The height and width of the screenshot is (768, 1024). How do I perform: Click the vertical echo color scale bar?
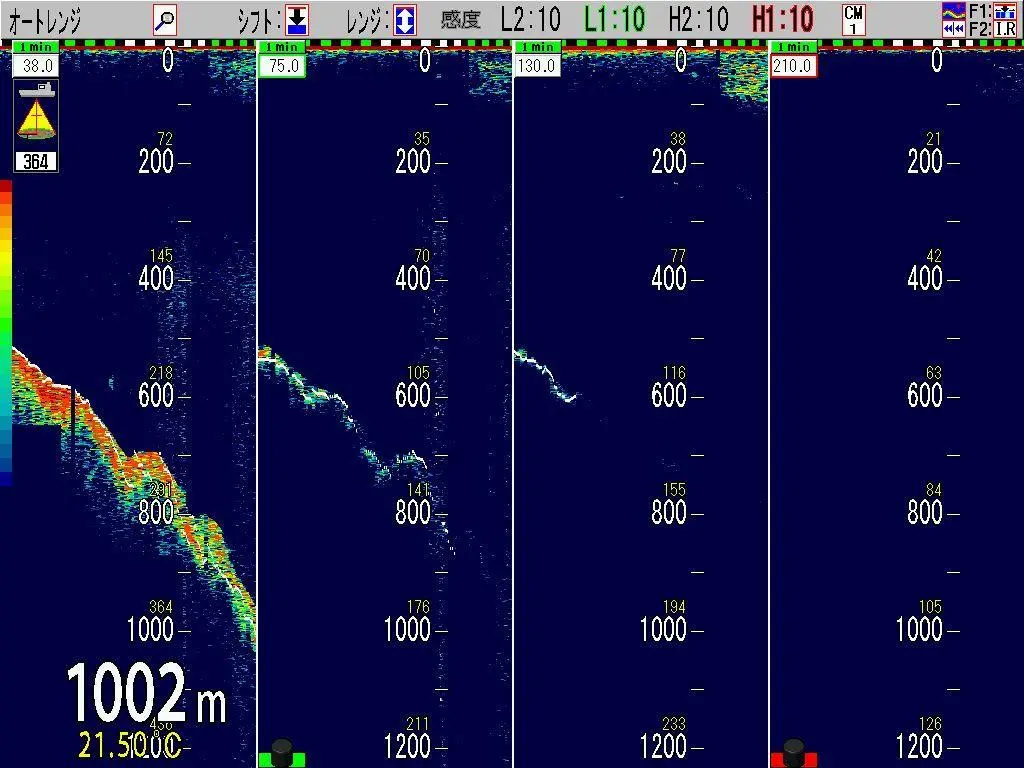[6, 333]
